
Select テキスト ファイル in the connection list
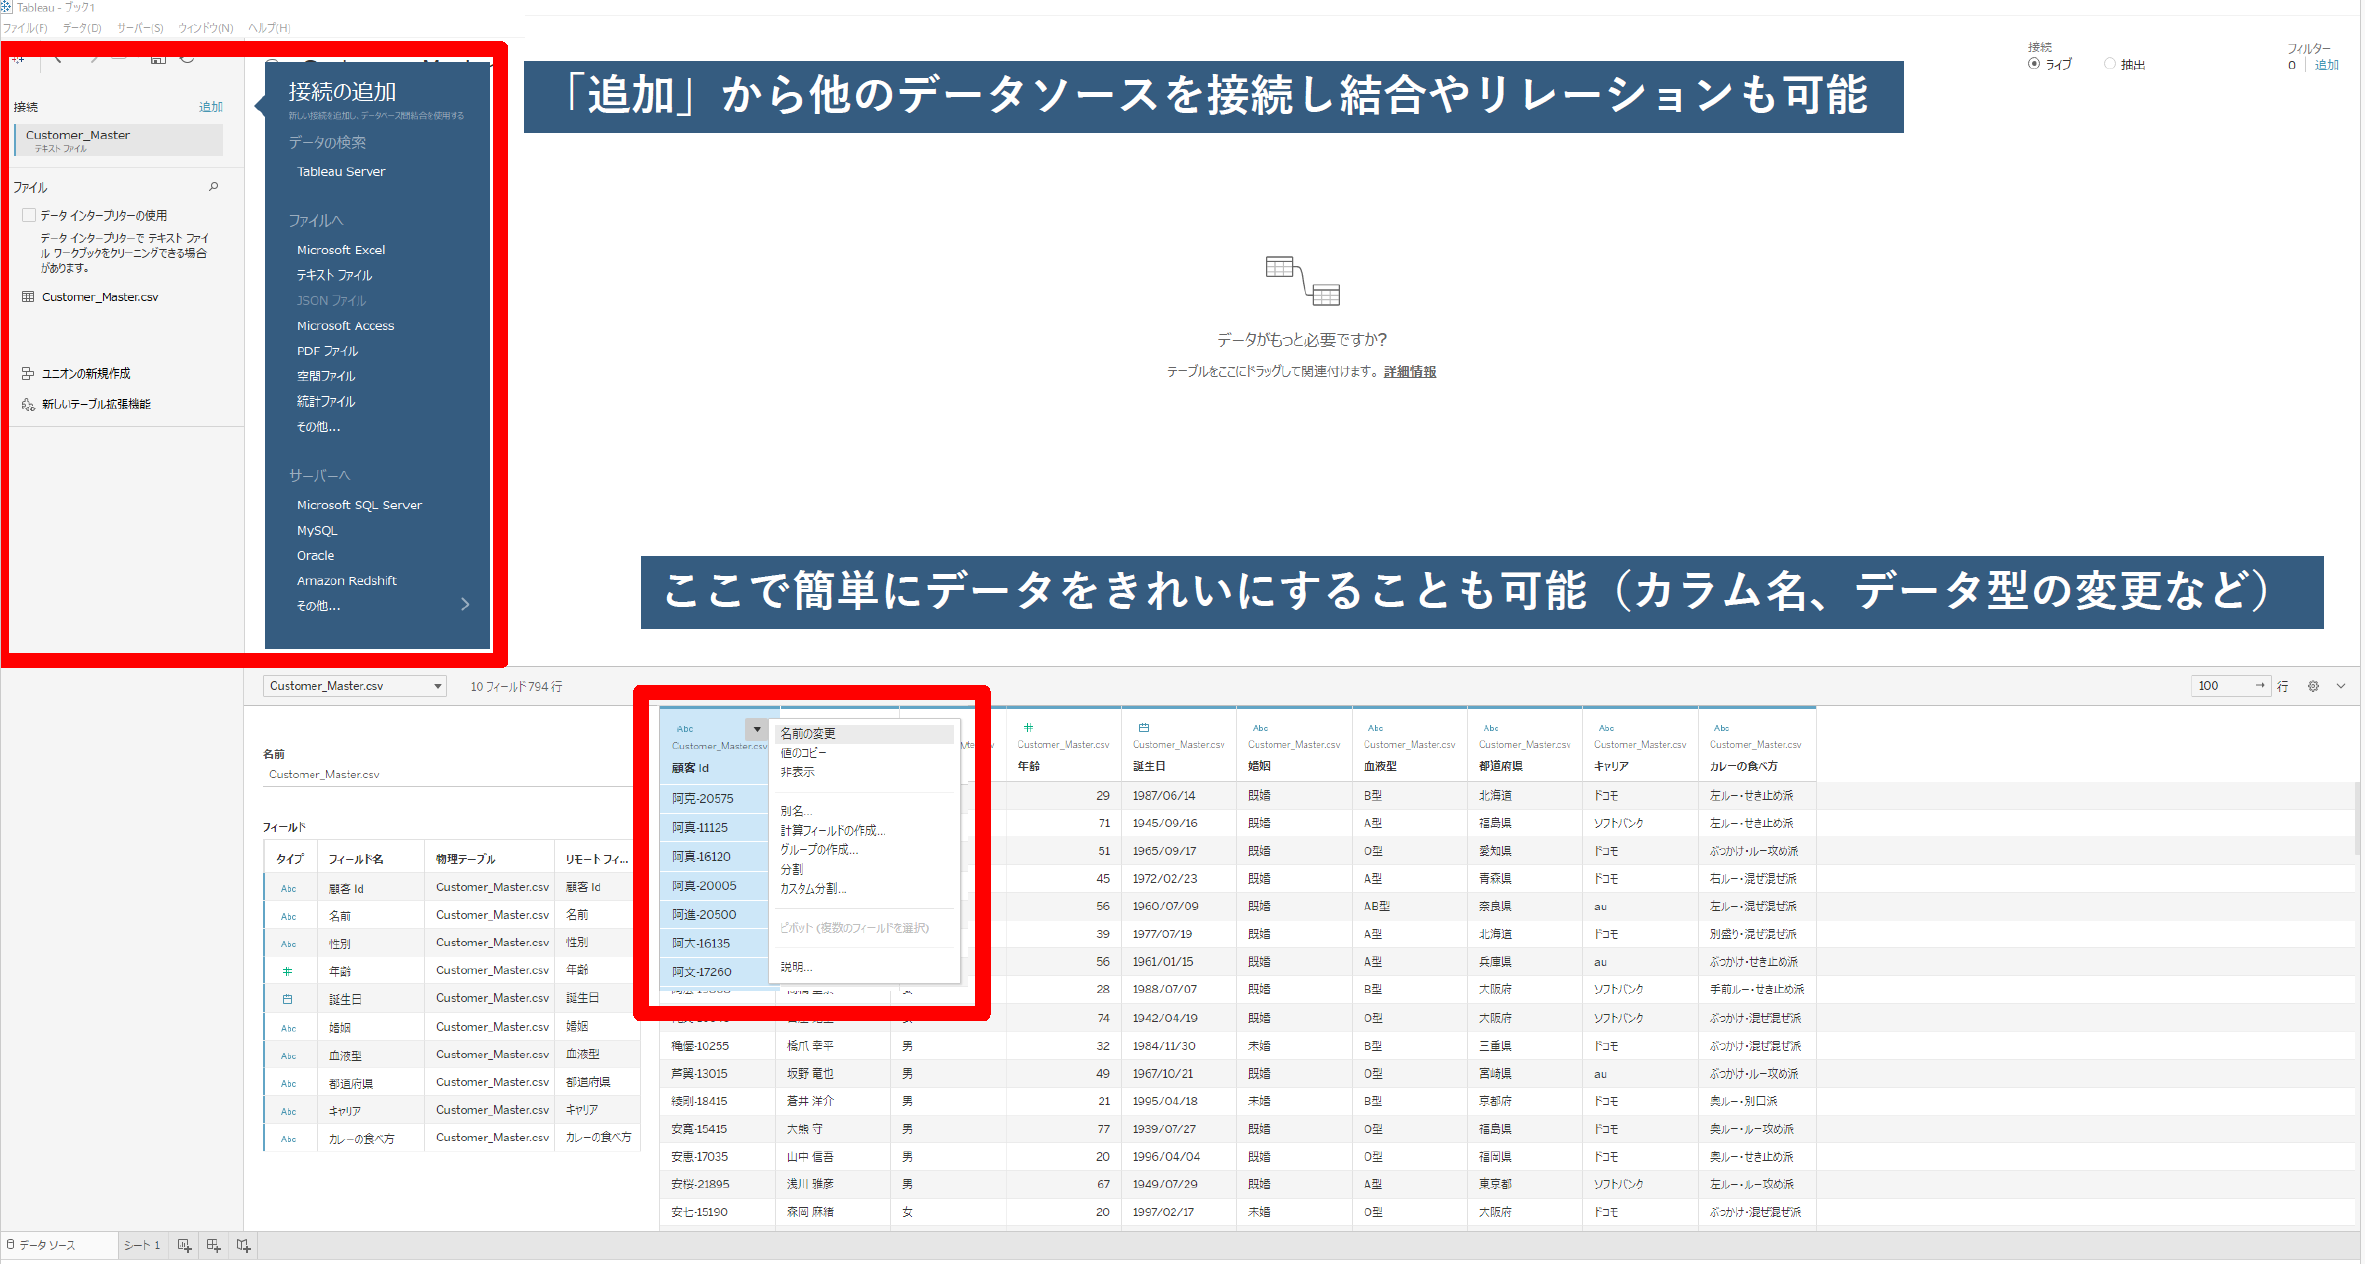click(x=334, y=275)
